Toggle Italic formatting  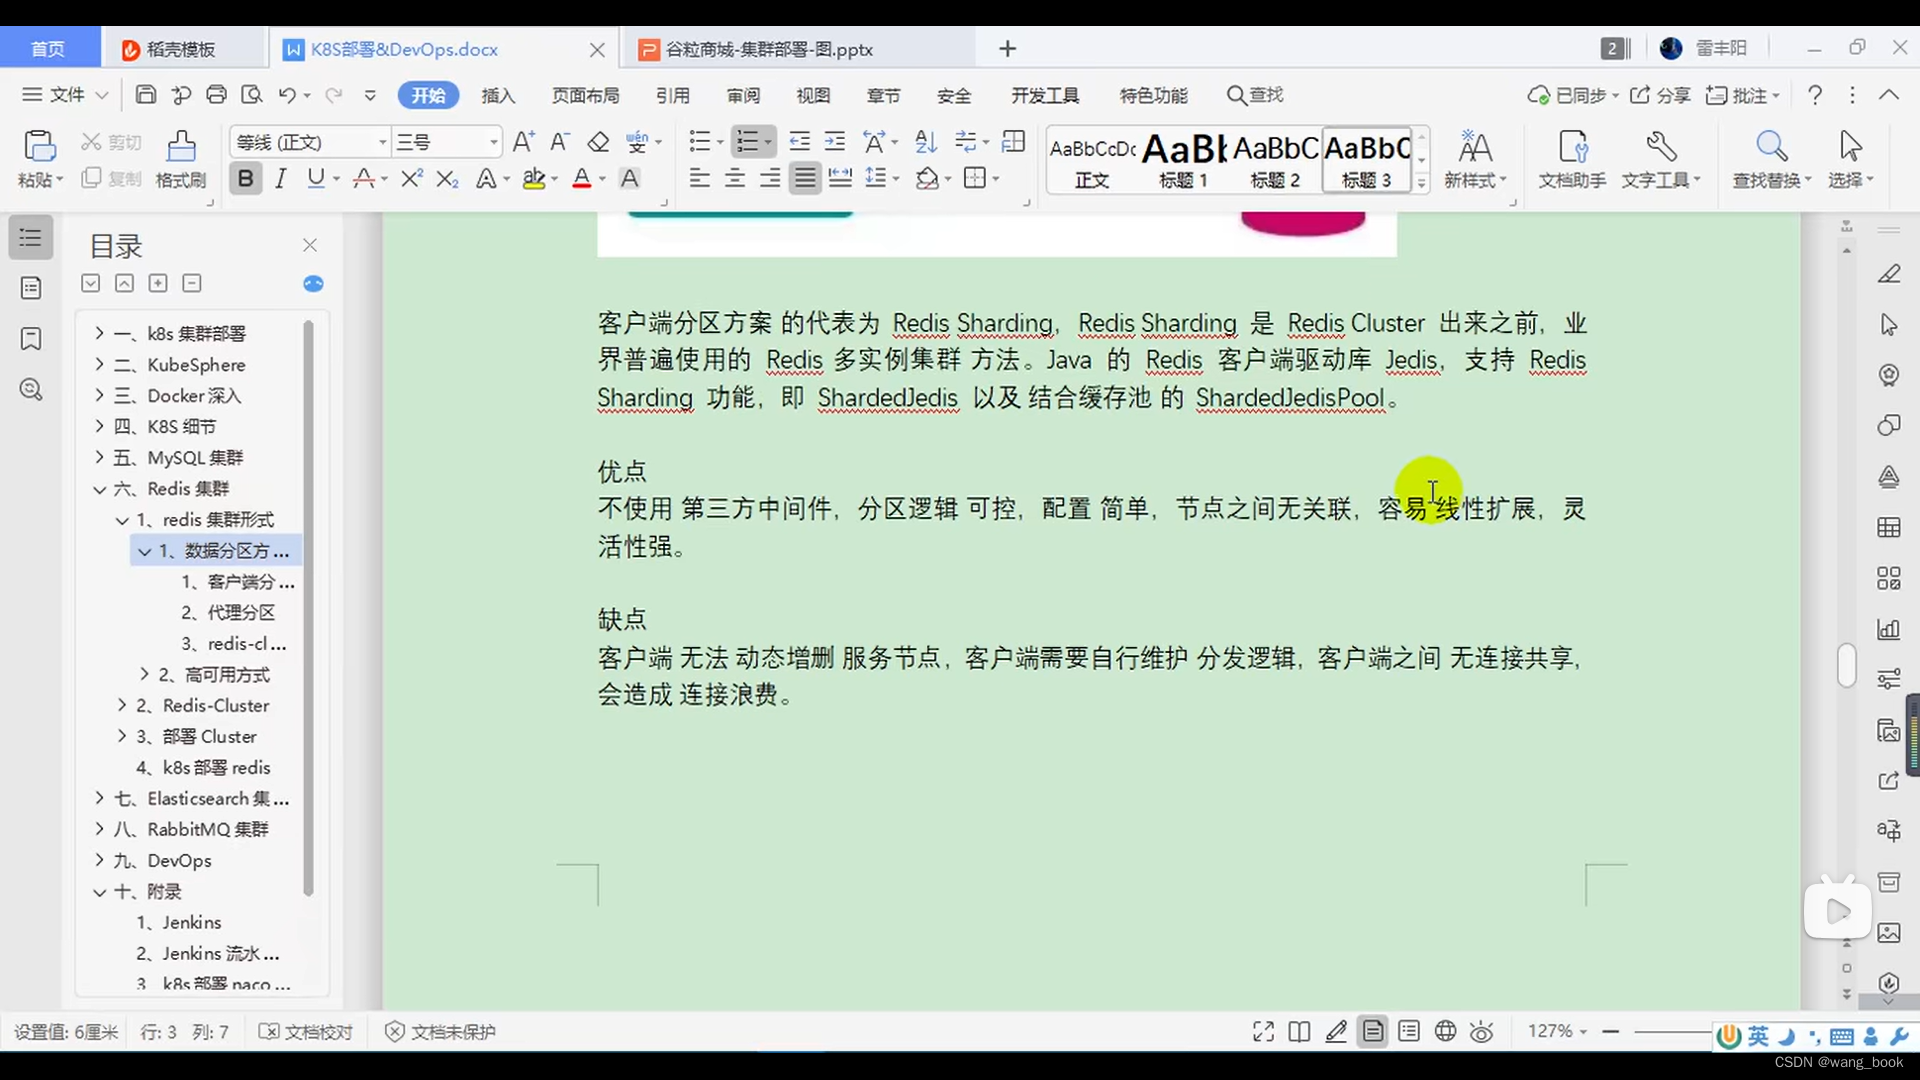[281, 179]
